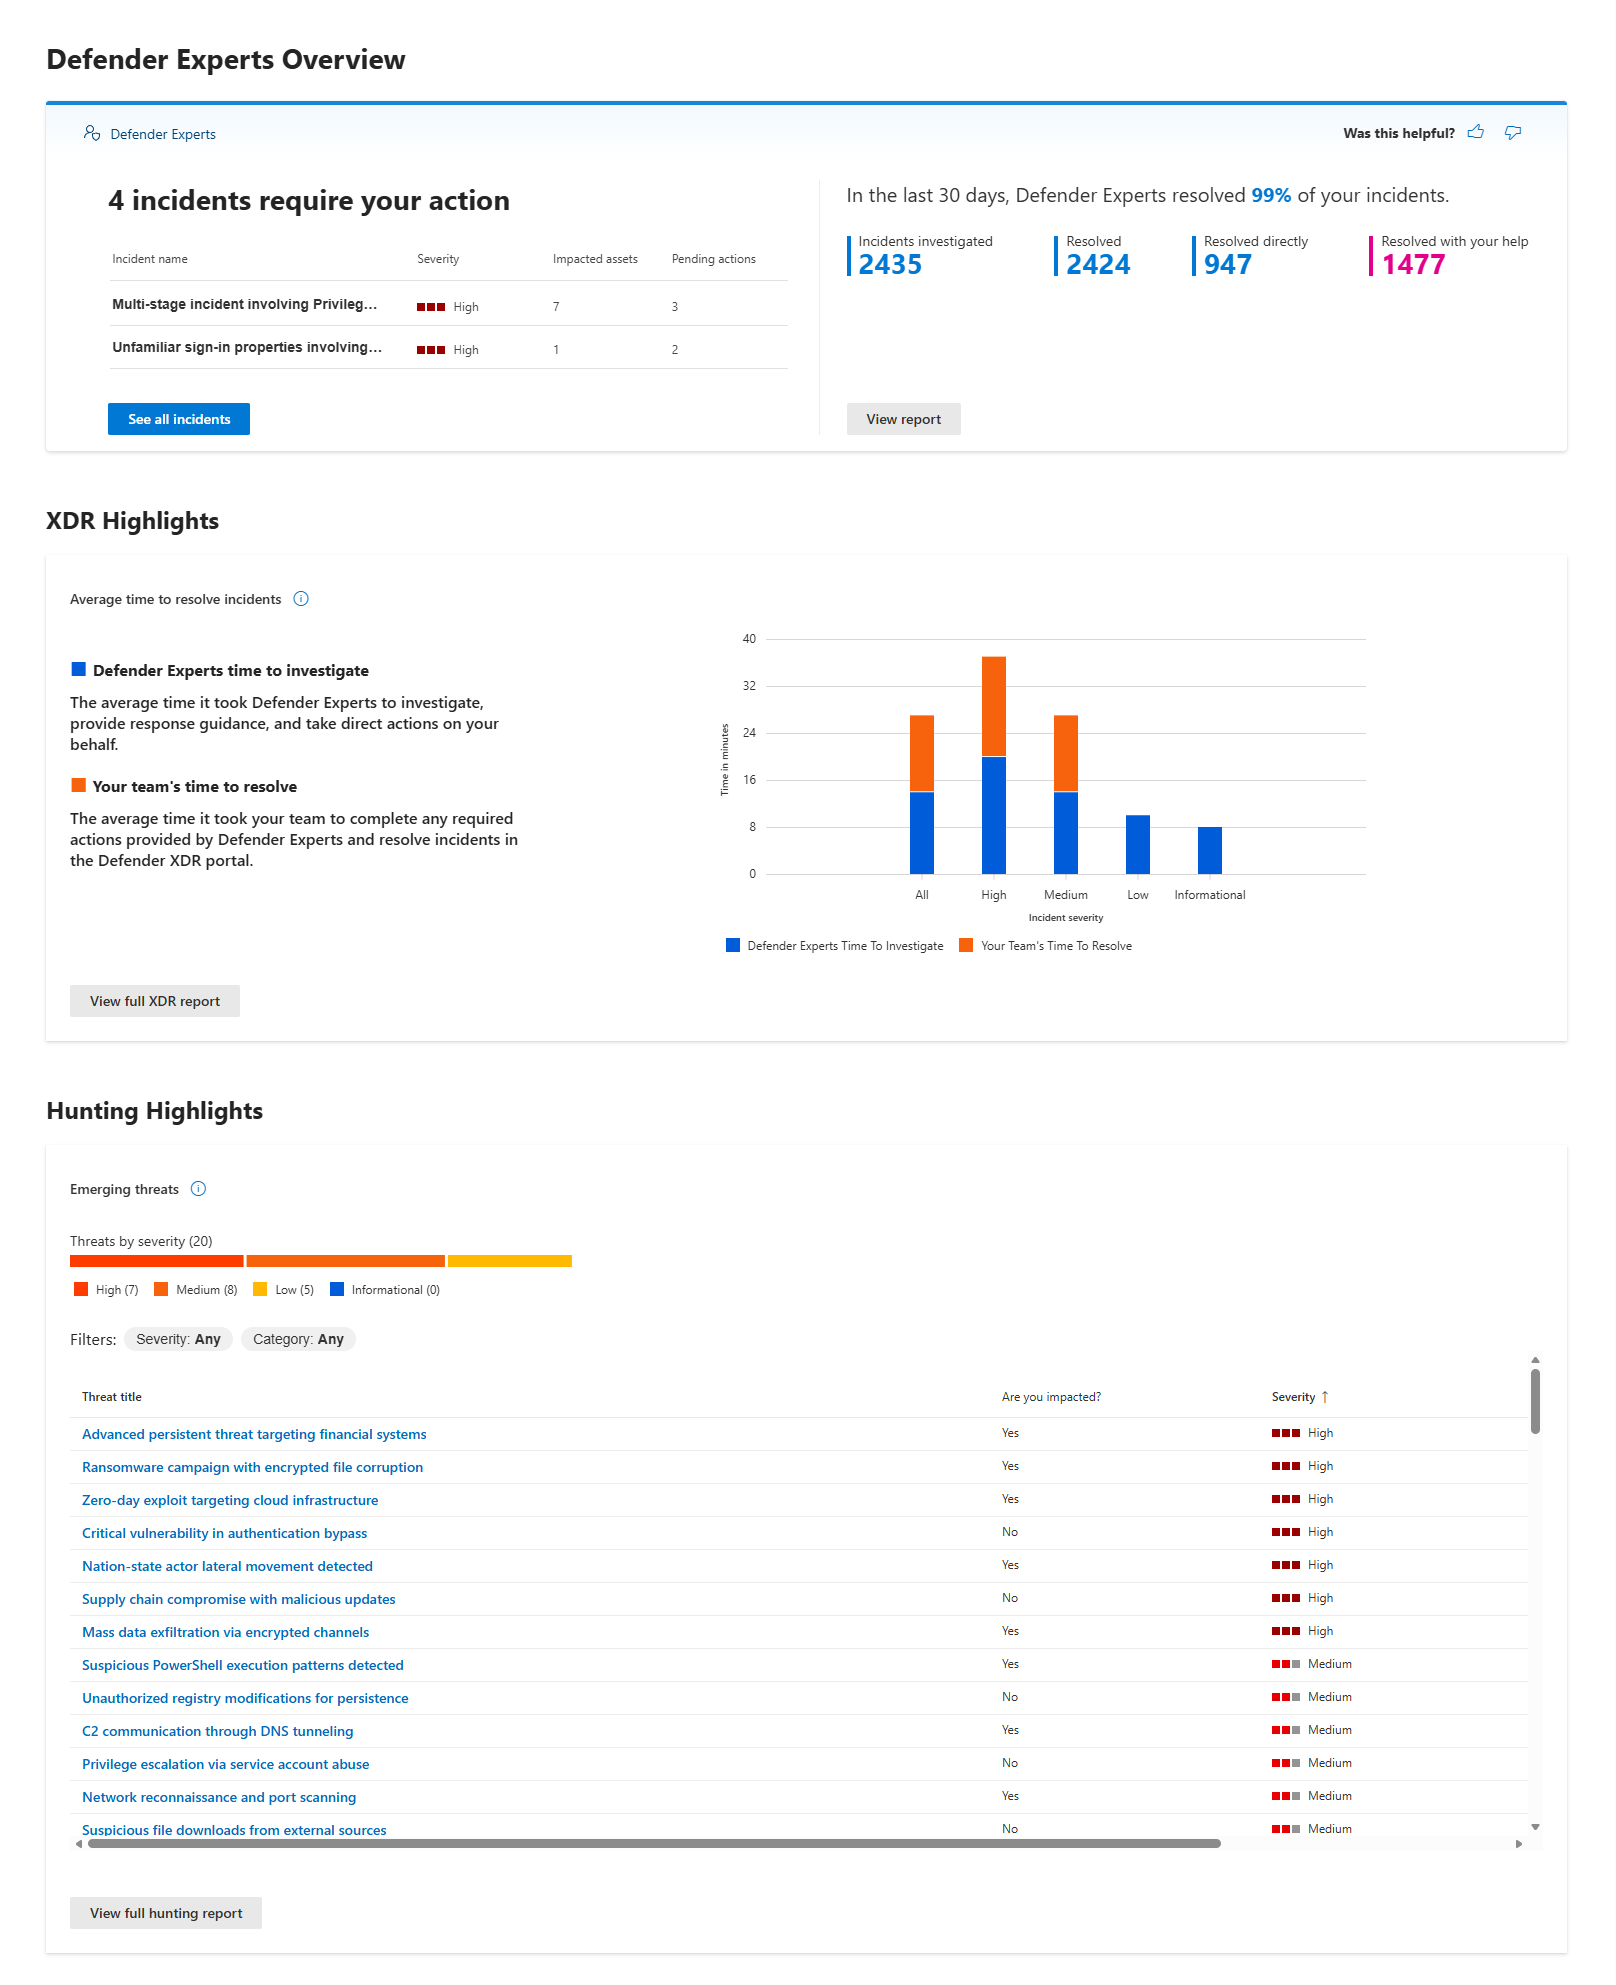Click scroll left arrow of threats table

coord(79,1844)
